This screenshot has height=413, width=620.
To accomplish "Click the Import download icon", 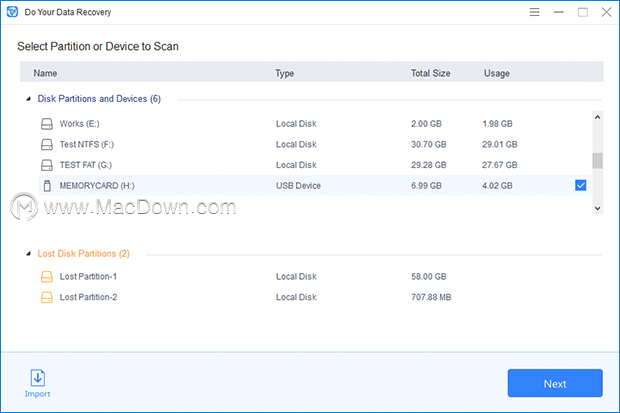I will pyautogui.click(x=38, y=378).
